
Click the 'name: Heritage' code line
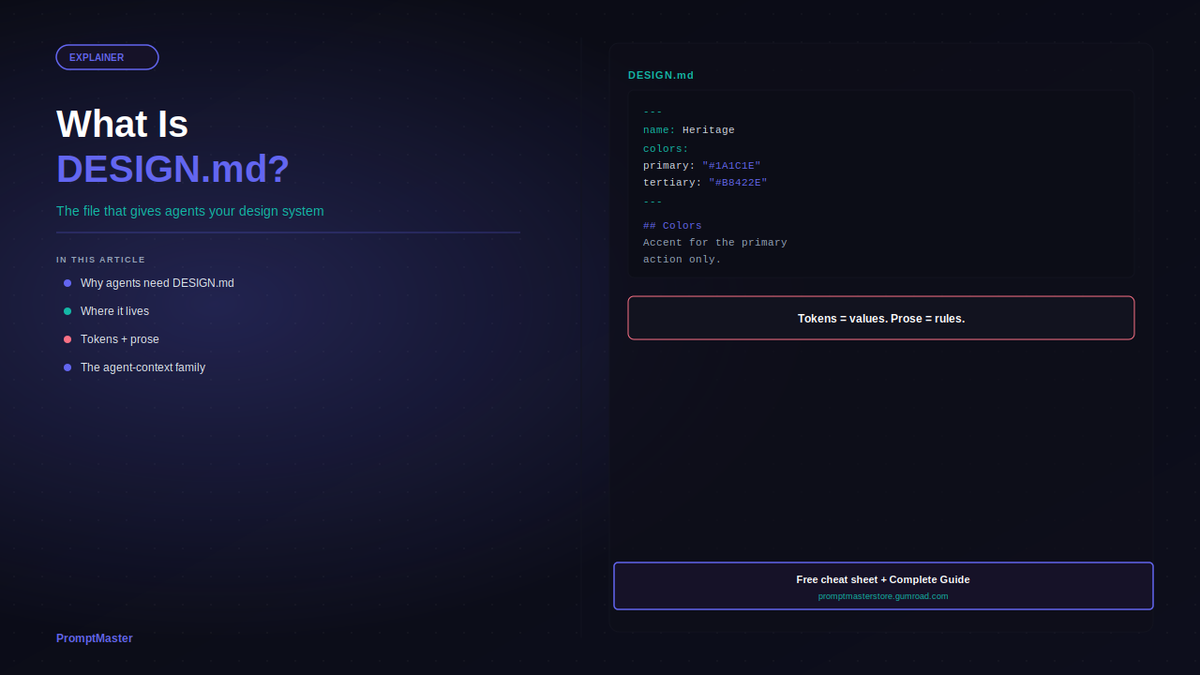[689, 130]
